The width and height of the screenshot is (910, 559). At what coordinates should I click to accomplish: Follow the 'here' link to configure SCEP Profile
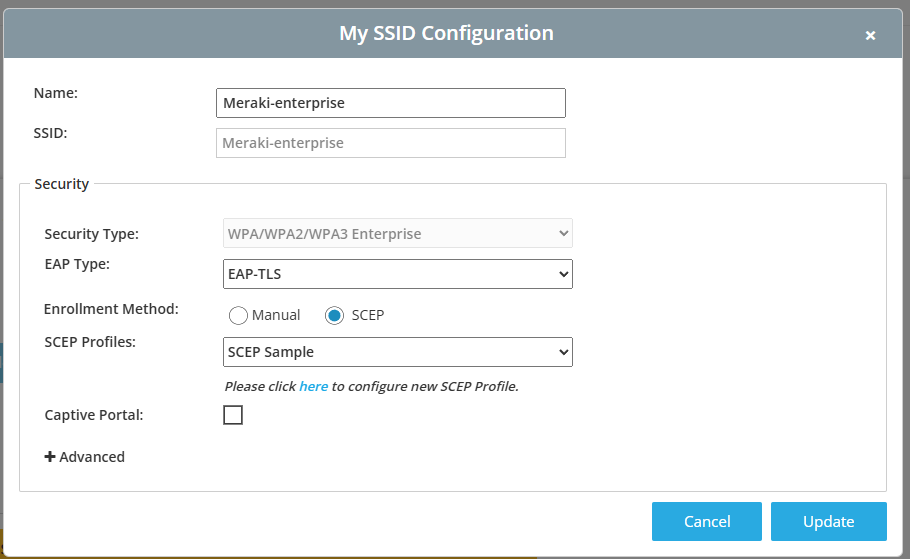tap(313, 386)
